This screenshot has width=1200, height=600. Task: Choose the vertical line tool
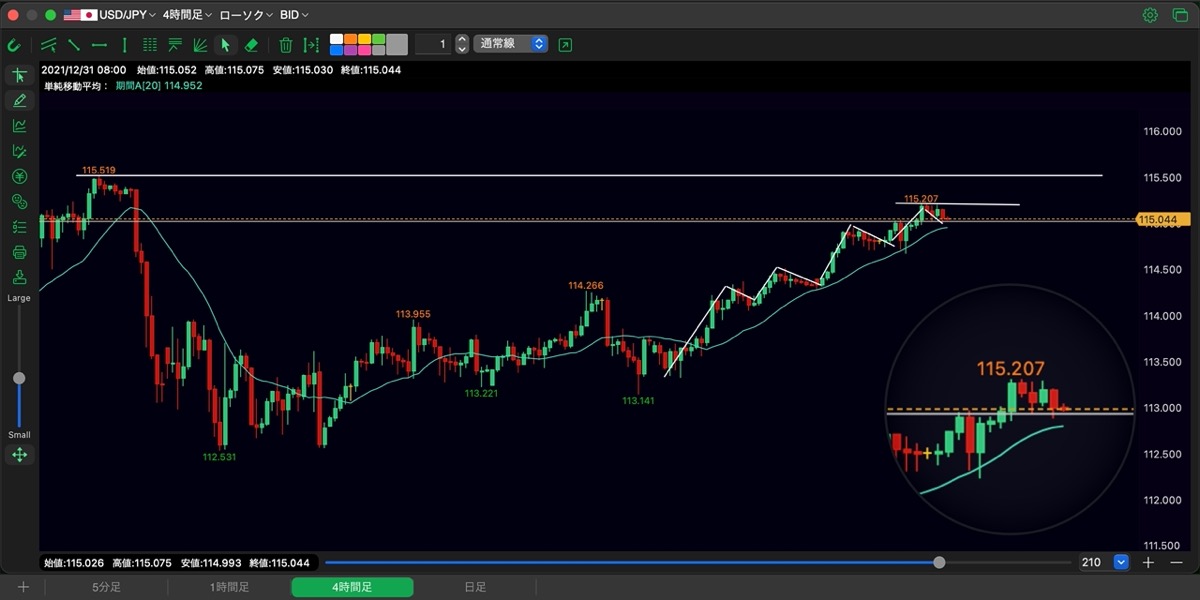[x=124, y=45]
